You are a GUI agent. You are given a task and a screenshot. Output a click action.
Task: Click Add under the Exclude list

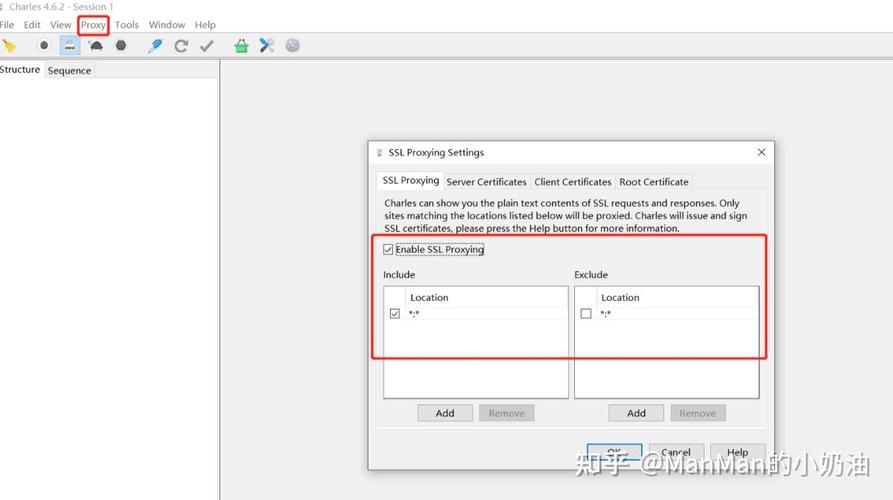pyautogui.click(x=636, y=413)
